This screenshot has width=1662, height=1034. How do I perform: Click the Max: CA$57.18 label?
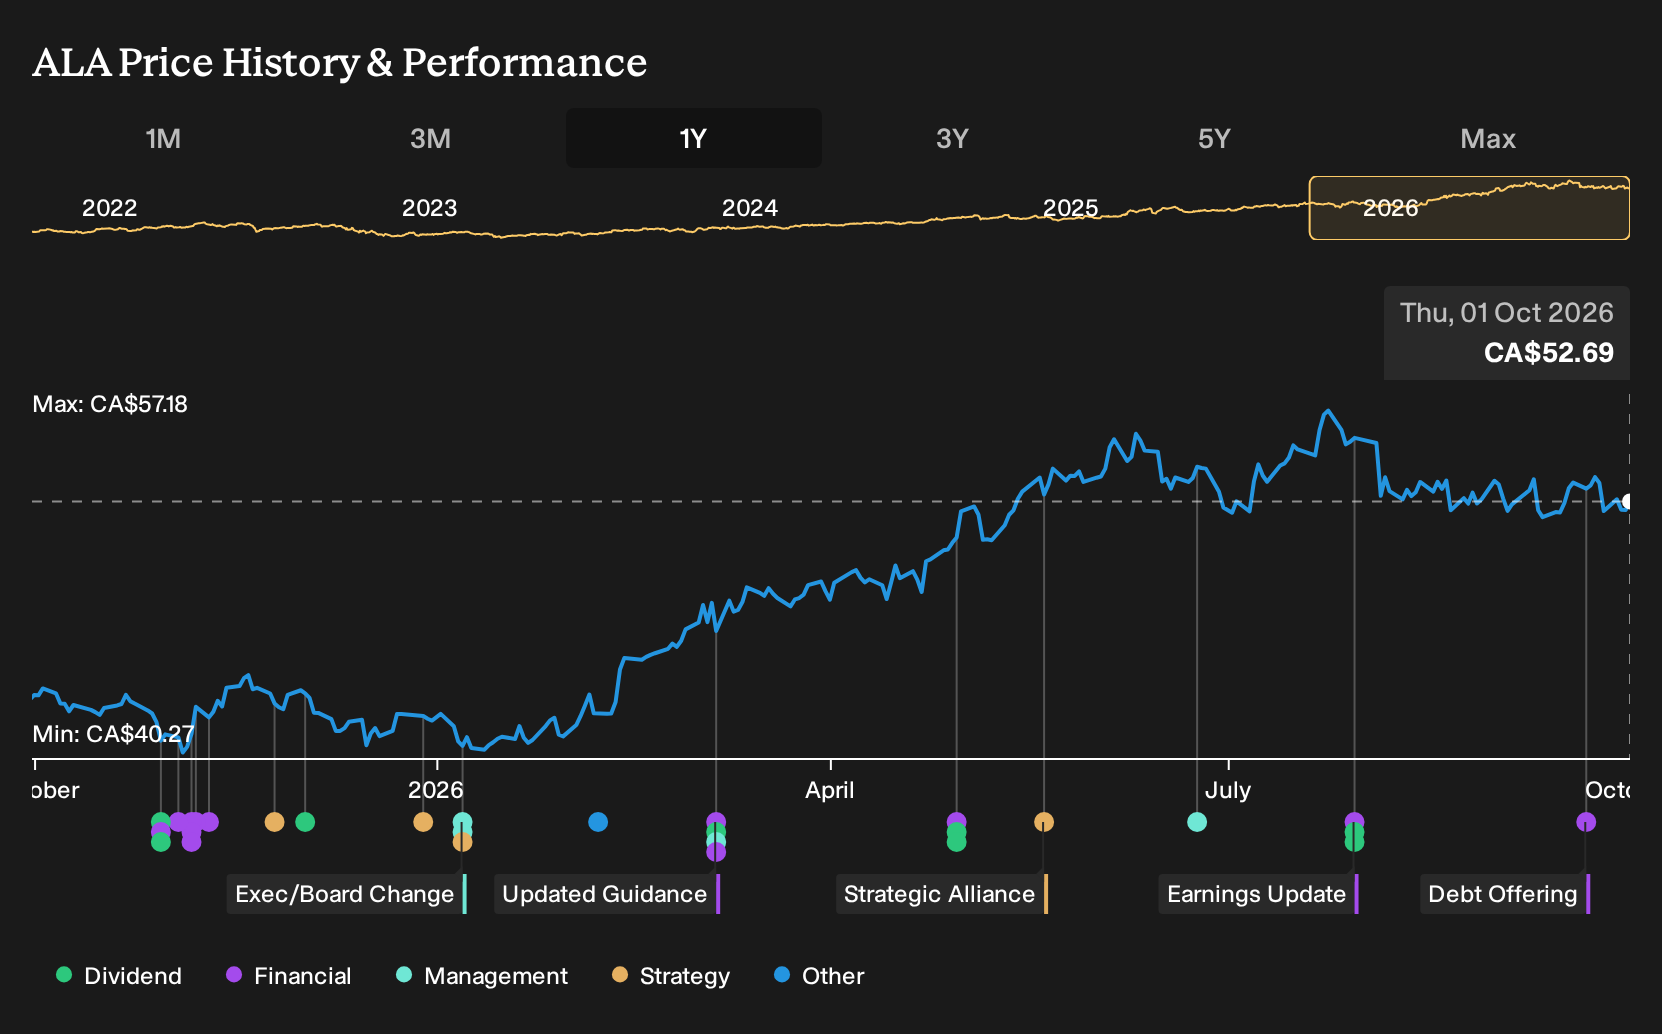coord(110,404)
